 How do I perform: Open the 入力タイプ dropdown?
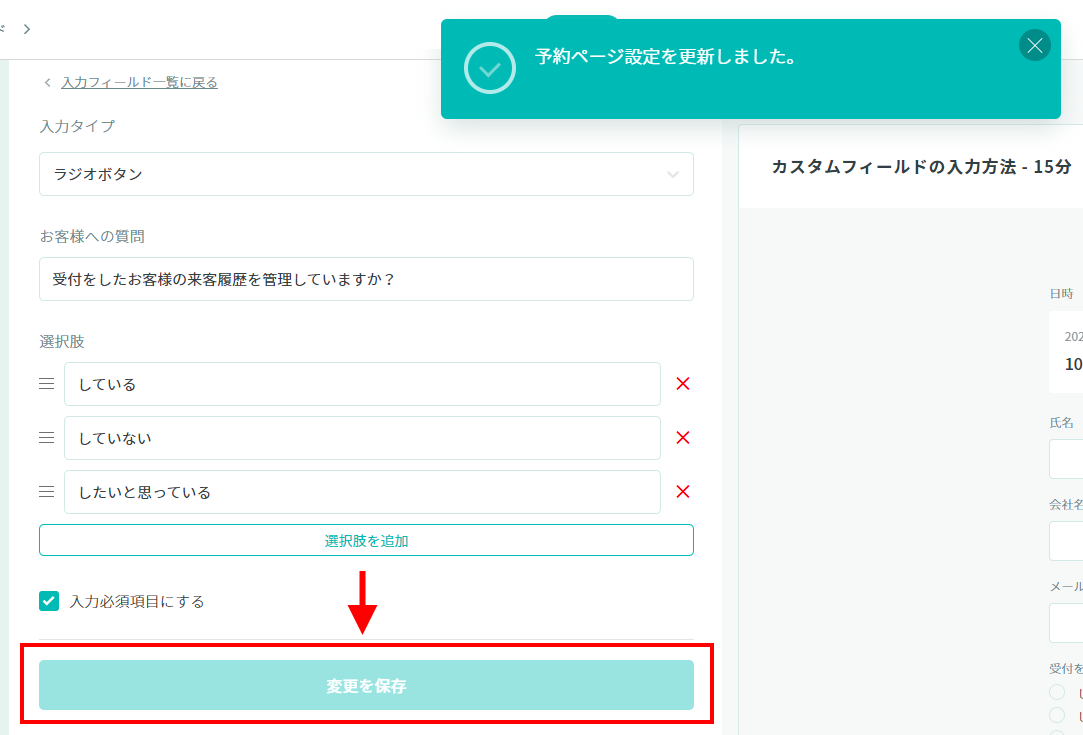[366, 174]
